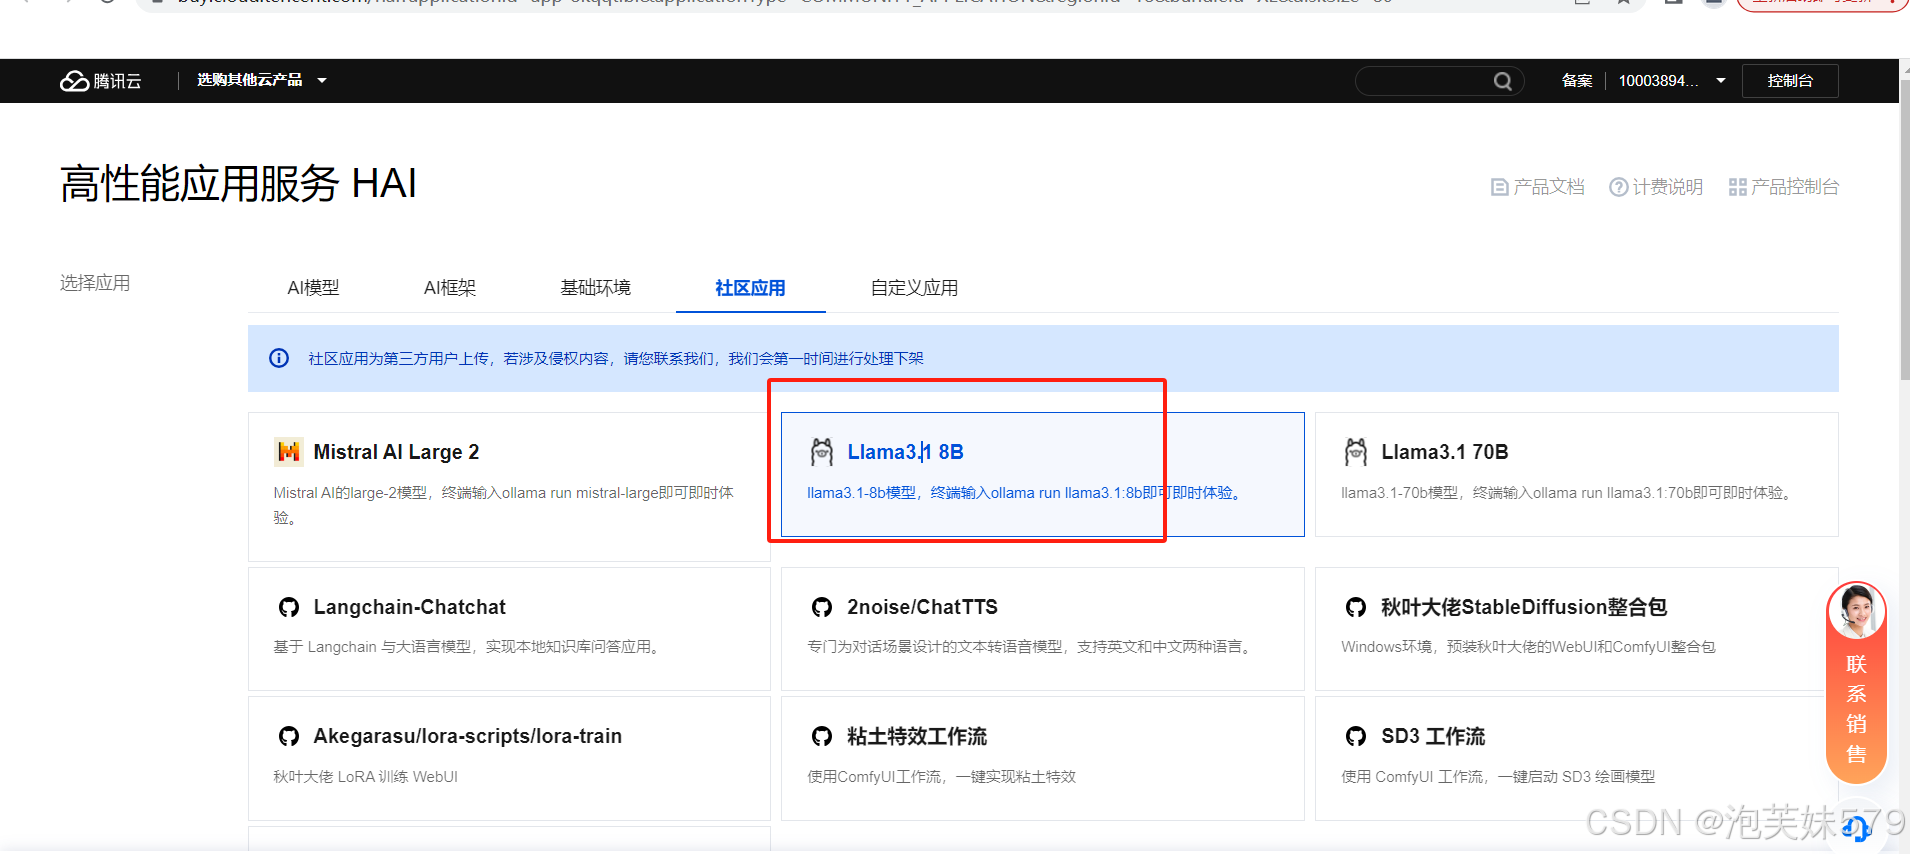The height and width of the screenshot is (854, 1910).
Task: Select the Llama3.1 70B application title
Action: click(x=1444, y=452)
